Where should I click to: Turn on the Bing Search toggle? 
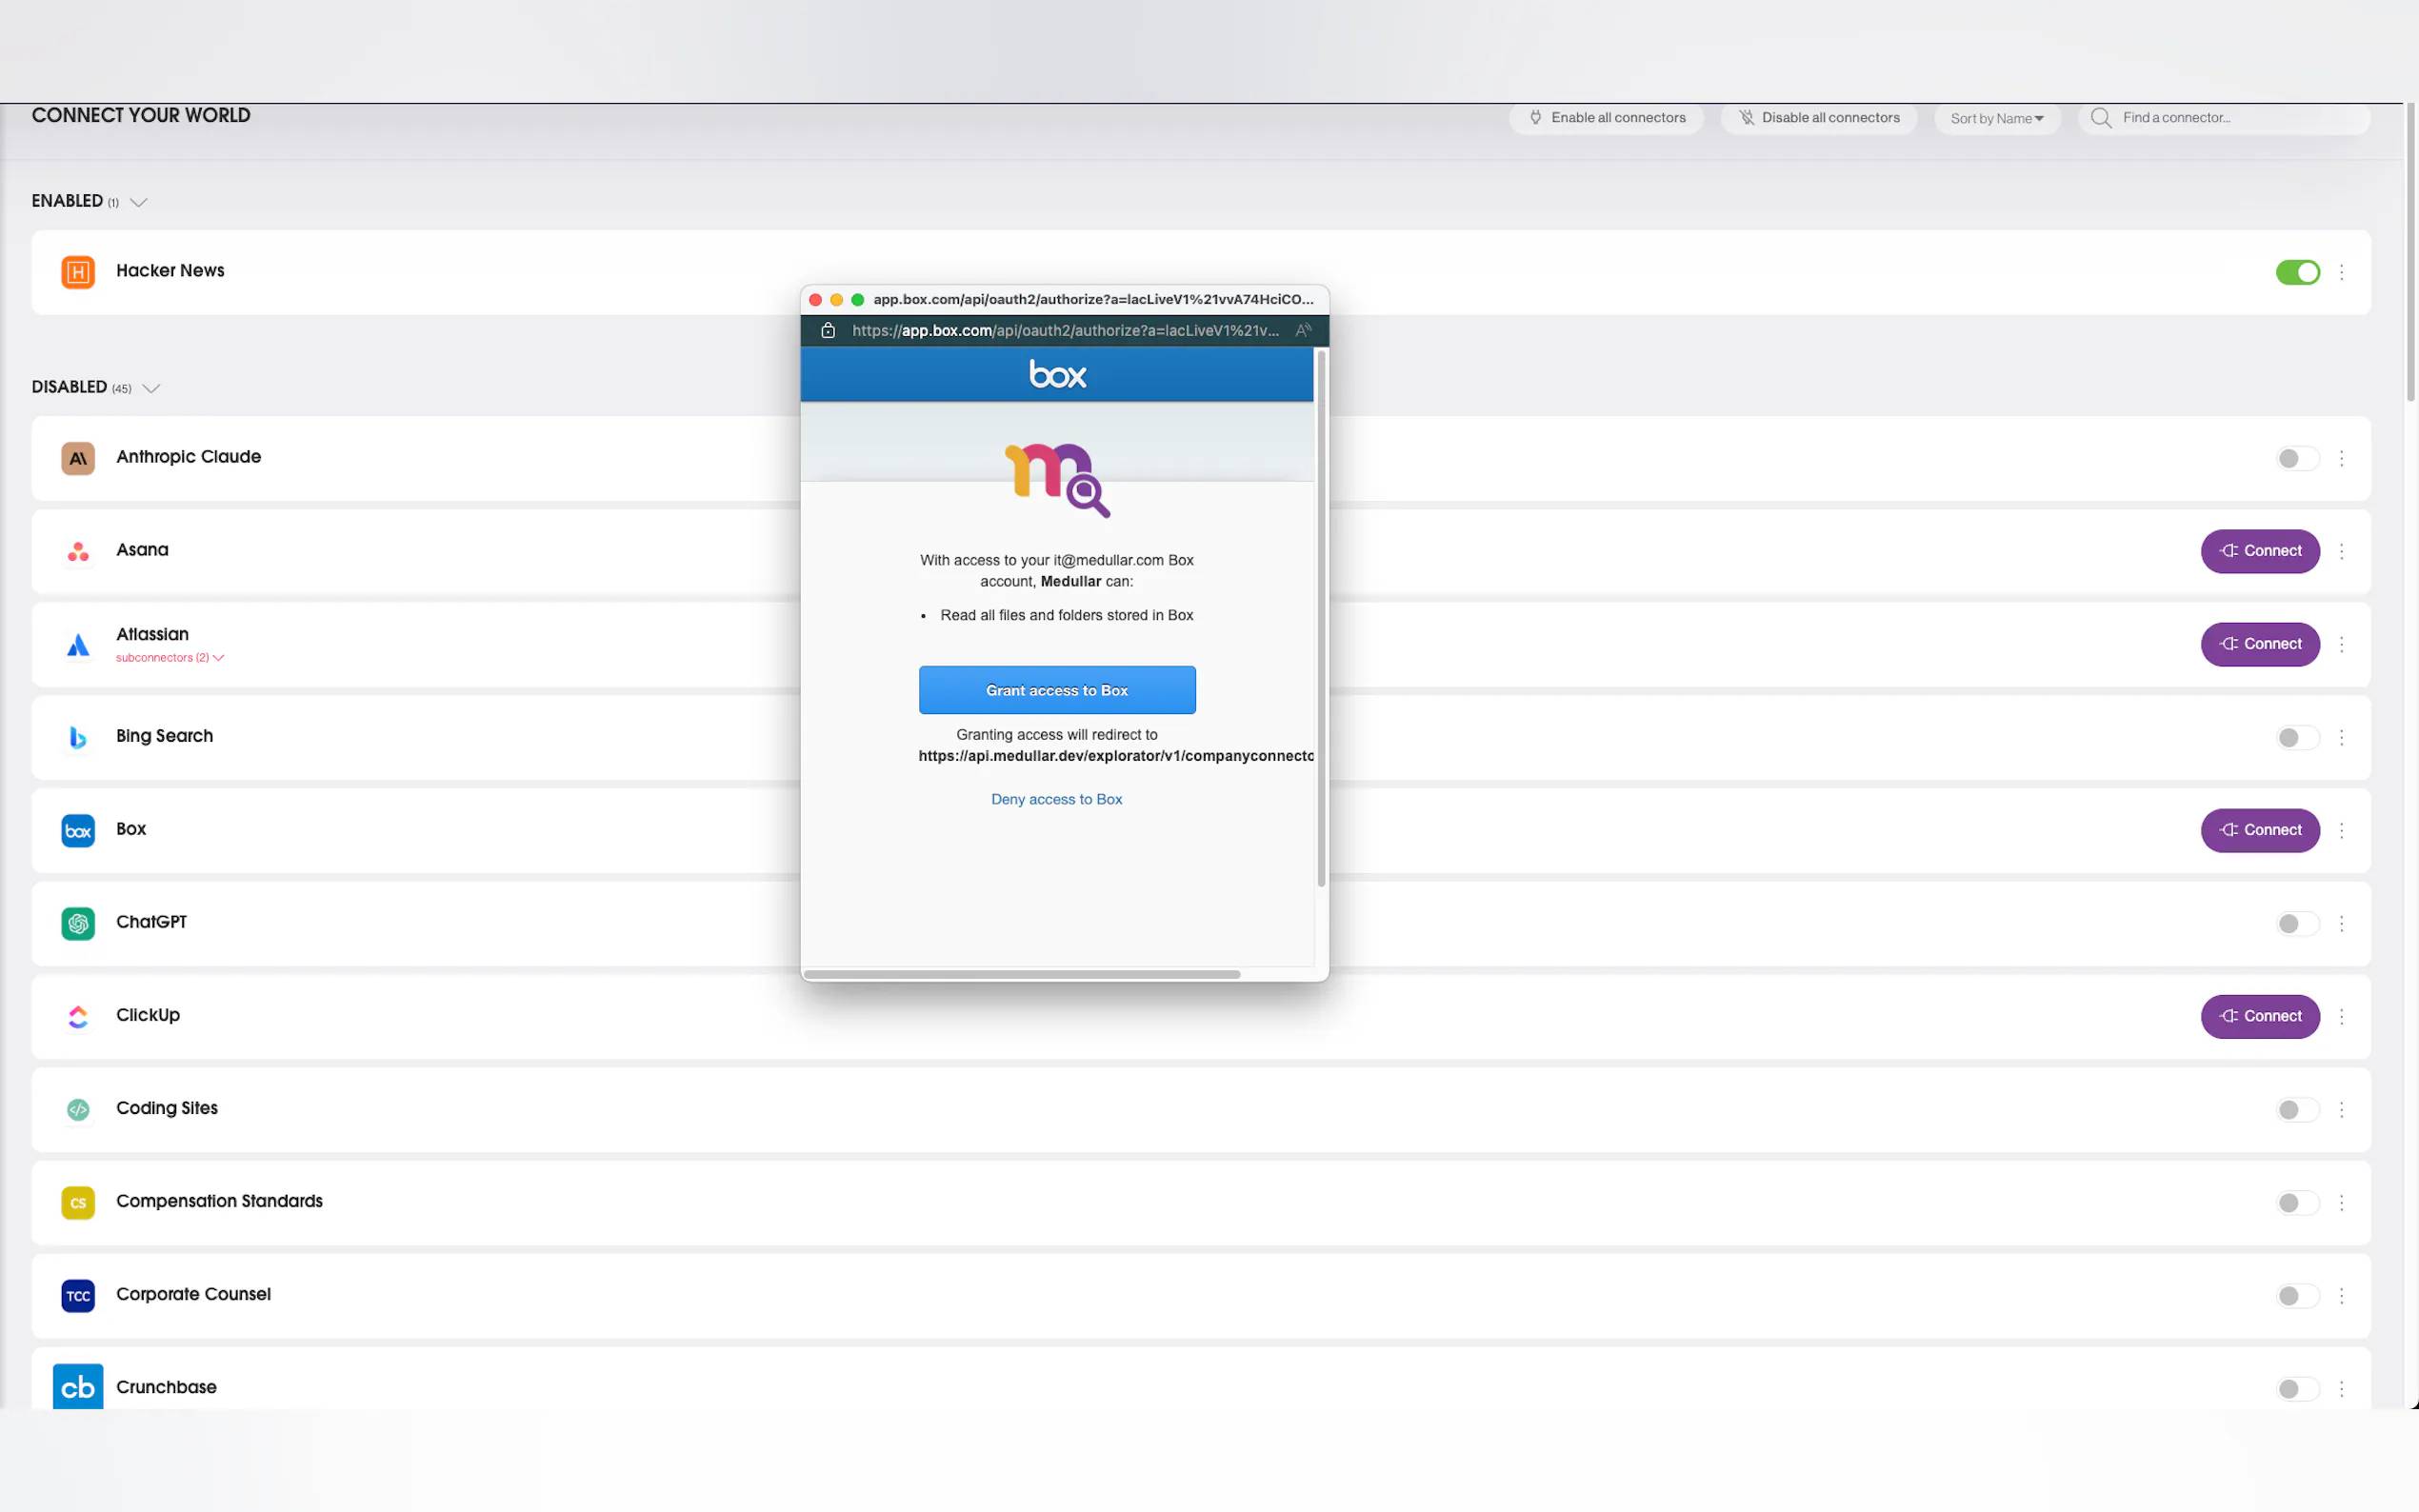click(x=2297, y=737)
